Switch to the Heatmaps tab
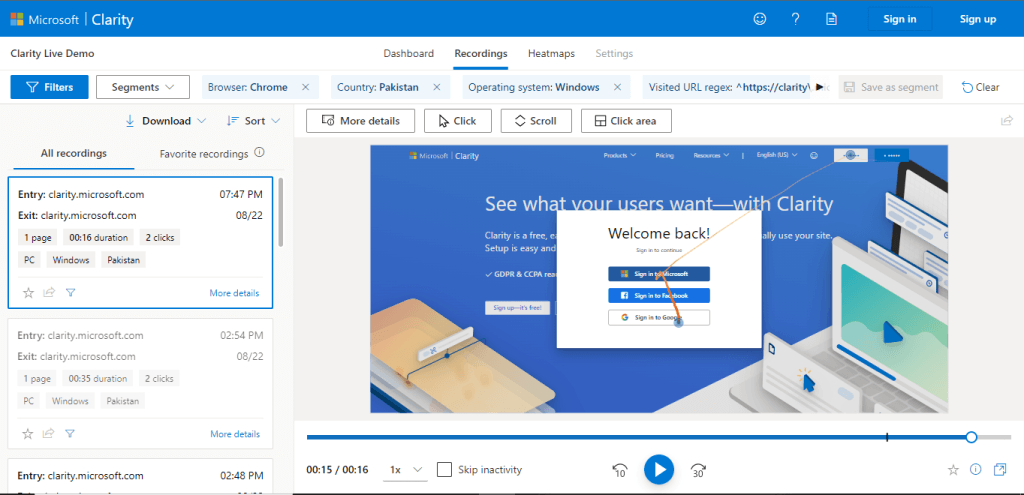The image size is (1024, 495). click(551, 54)
